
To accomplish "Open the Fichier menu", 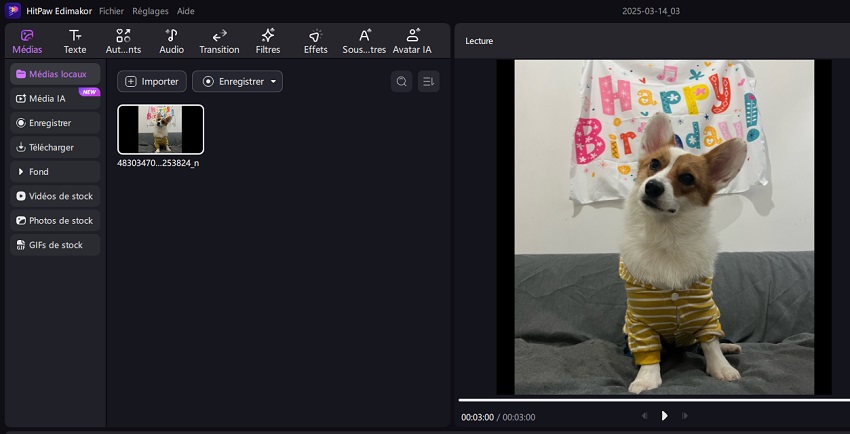I will tap(111, 11).
